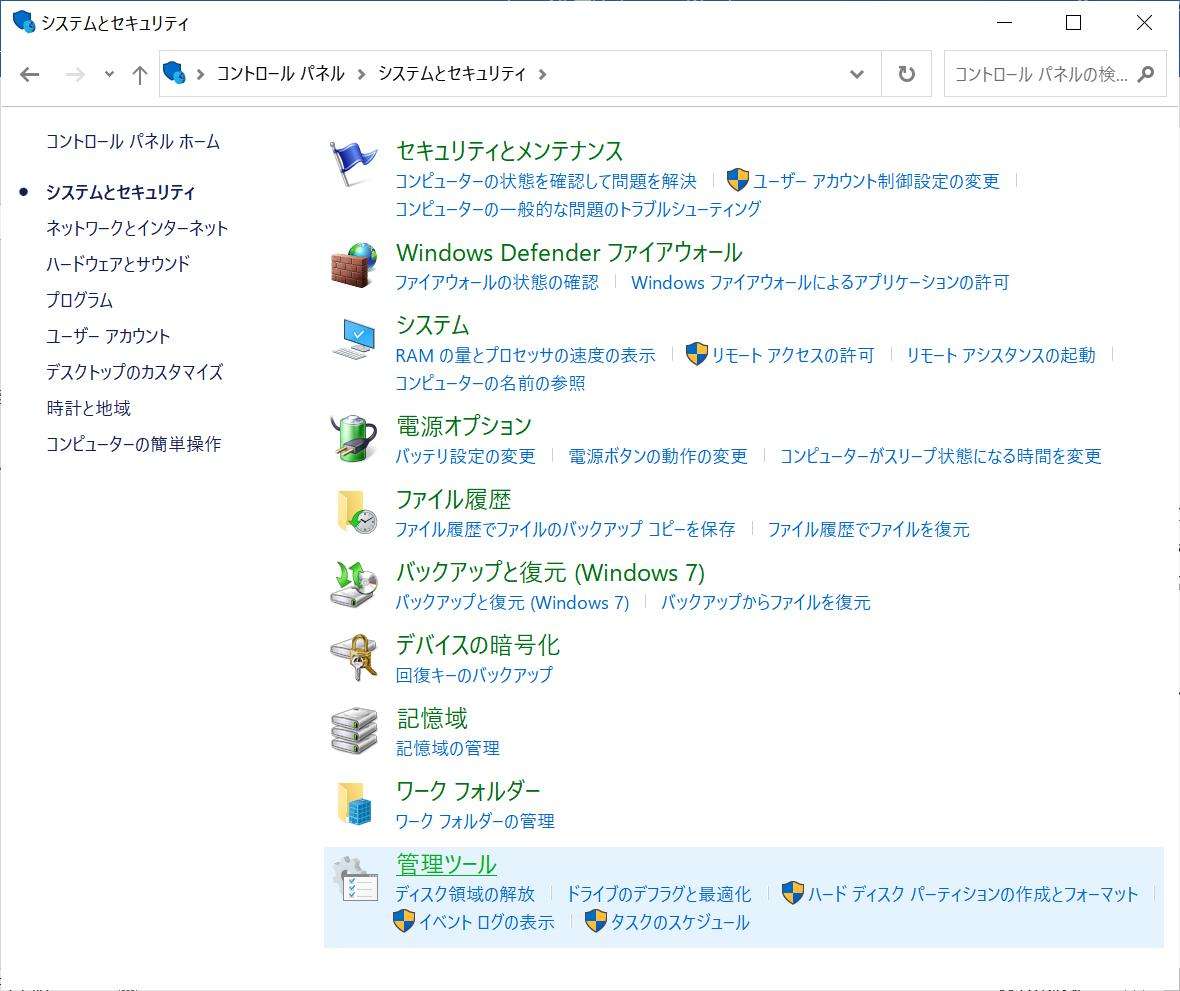This screenshot has width=1180, height=991.
Task: Click the Refresh button in address bar
Action: point(907,74)
